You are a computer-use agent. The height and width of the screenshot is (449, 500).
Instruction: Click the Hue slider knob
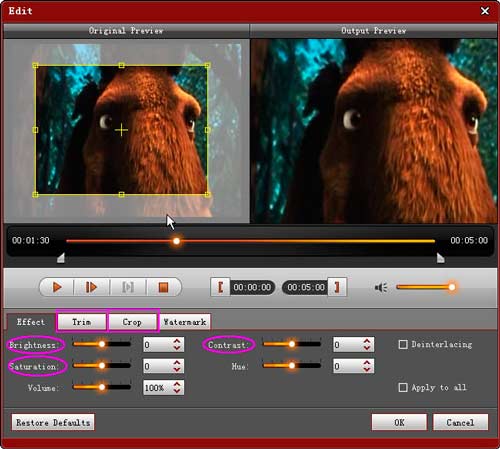point(292,366)
